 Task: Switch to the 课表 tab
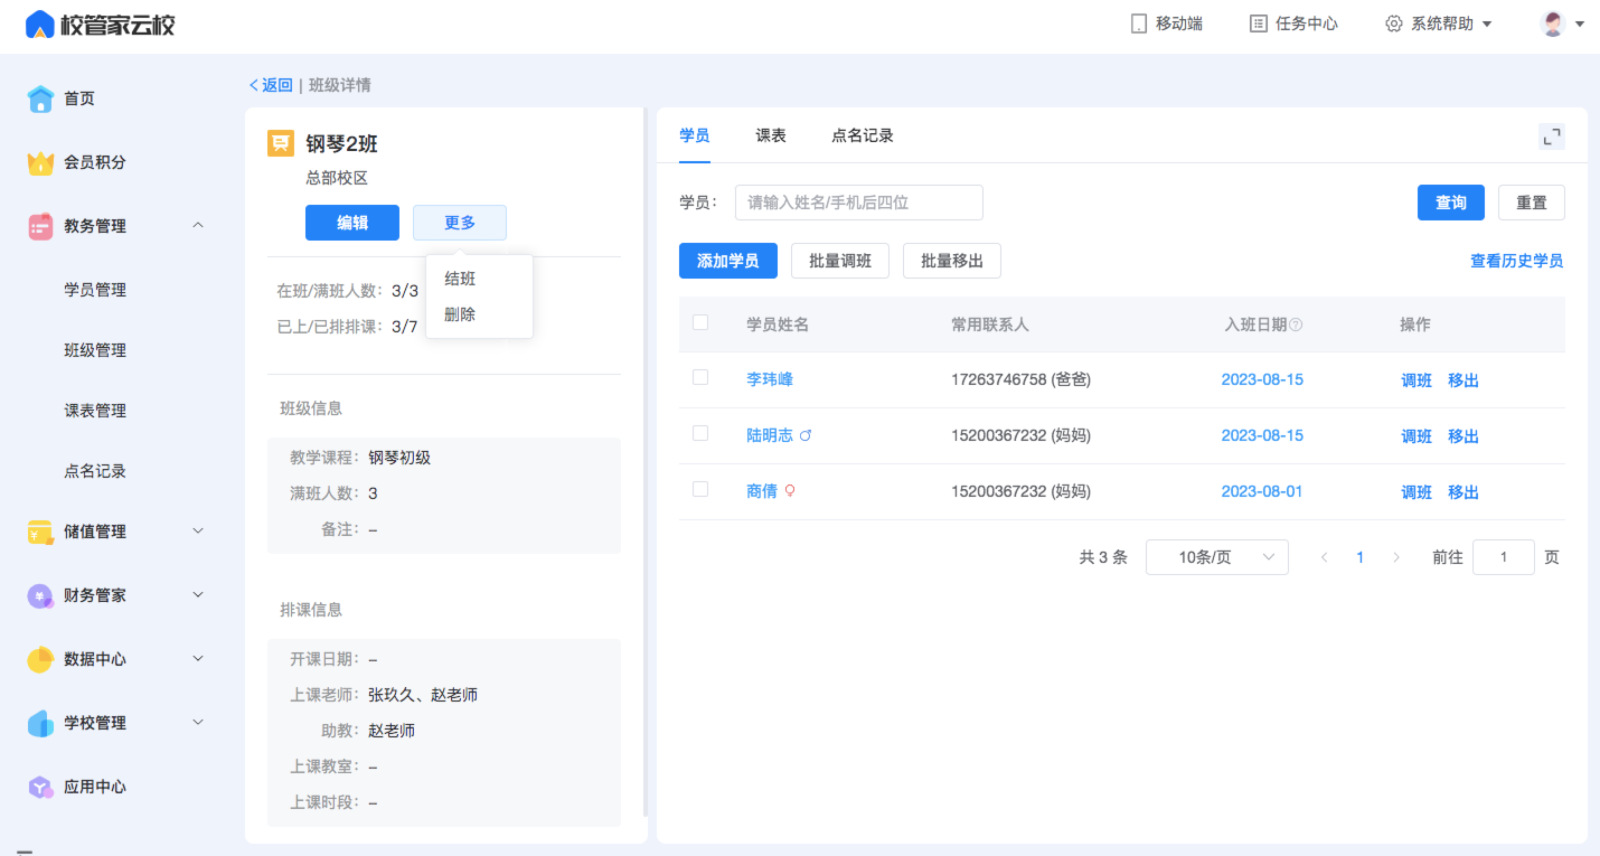pos(770,135)
